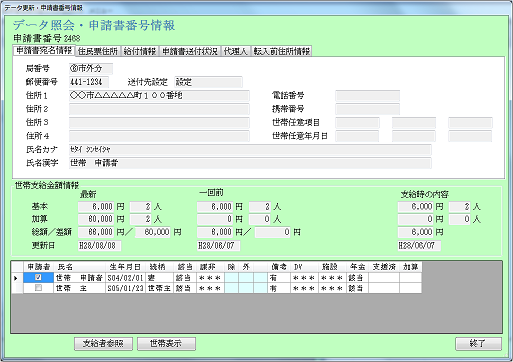
Task: Open the 申請書宛名情報 tab
Action: point(44,51)
